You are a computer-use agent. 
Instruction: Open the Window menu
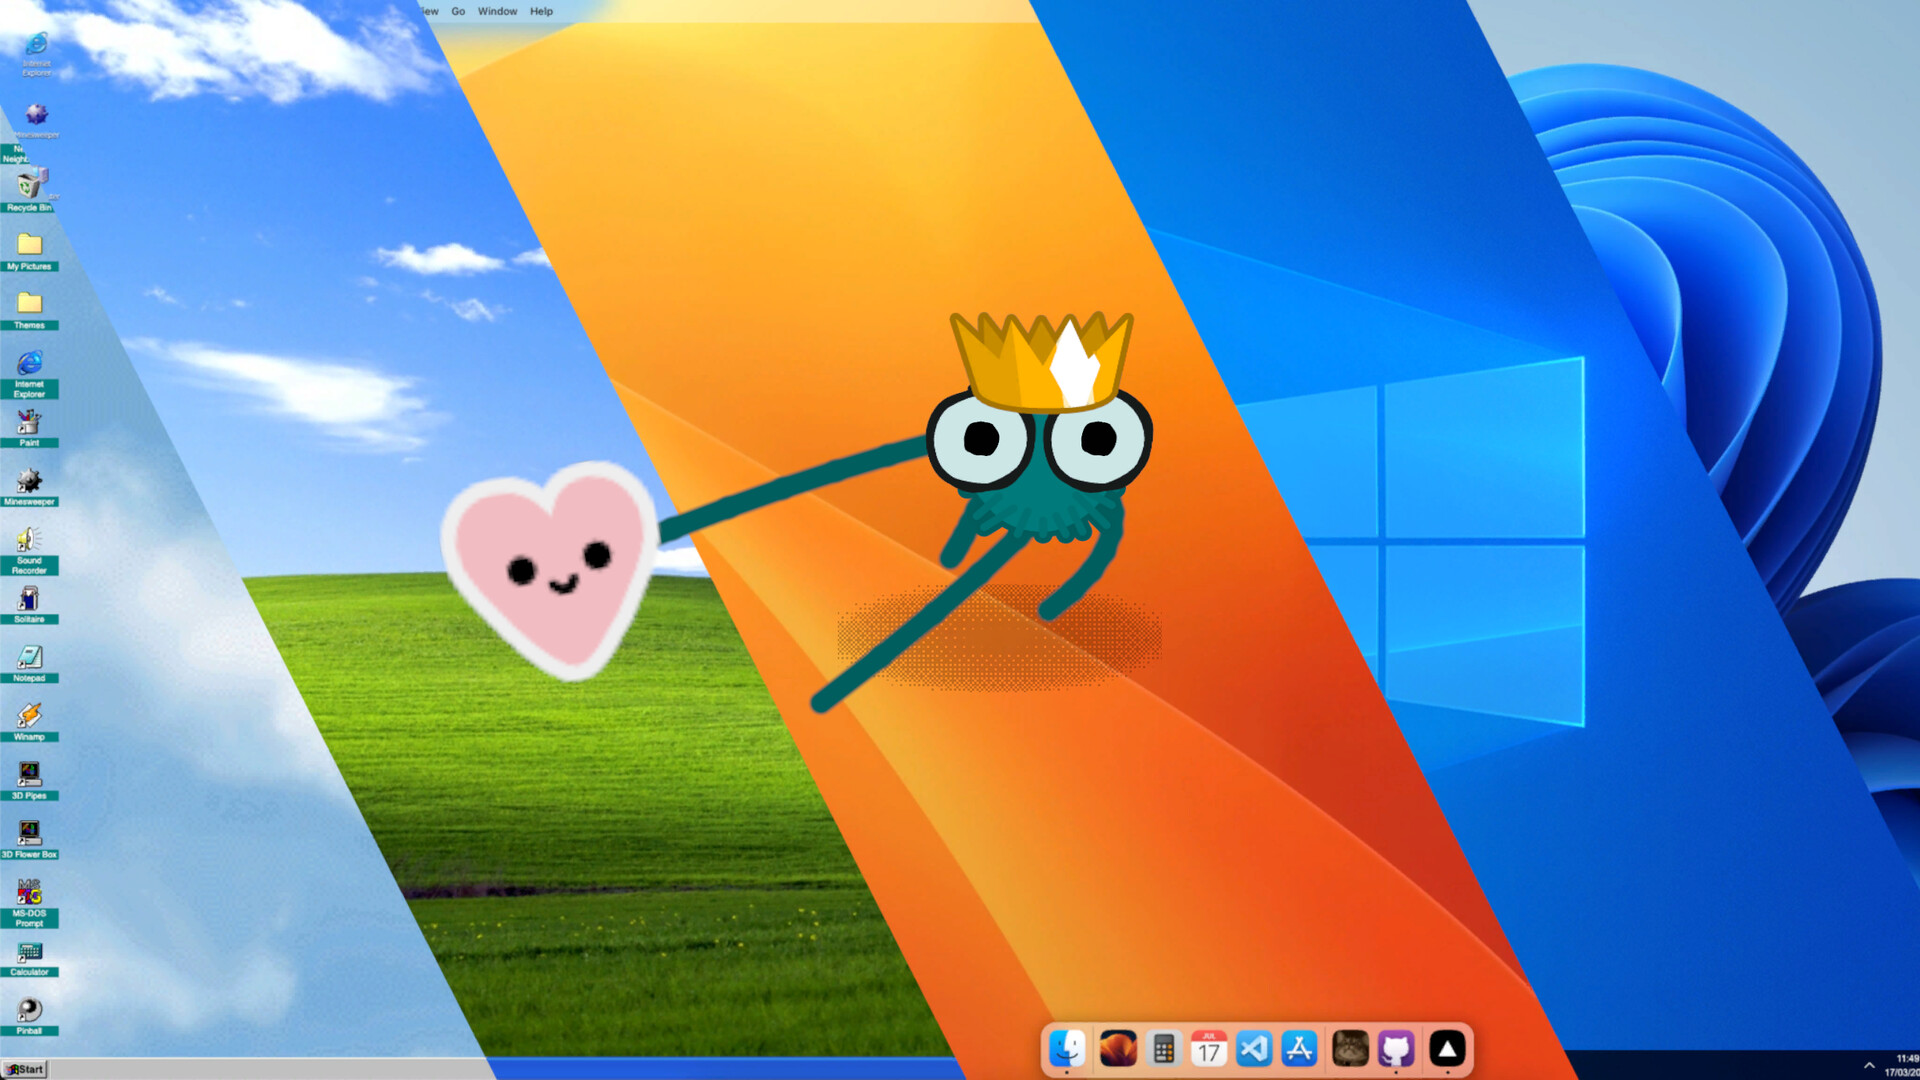[497, 11]
